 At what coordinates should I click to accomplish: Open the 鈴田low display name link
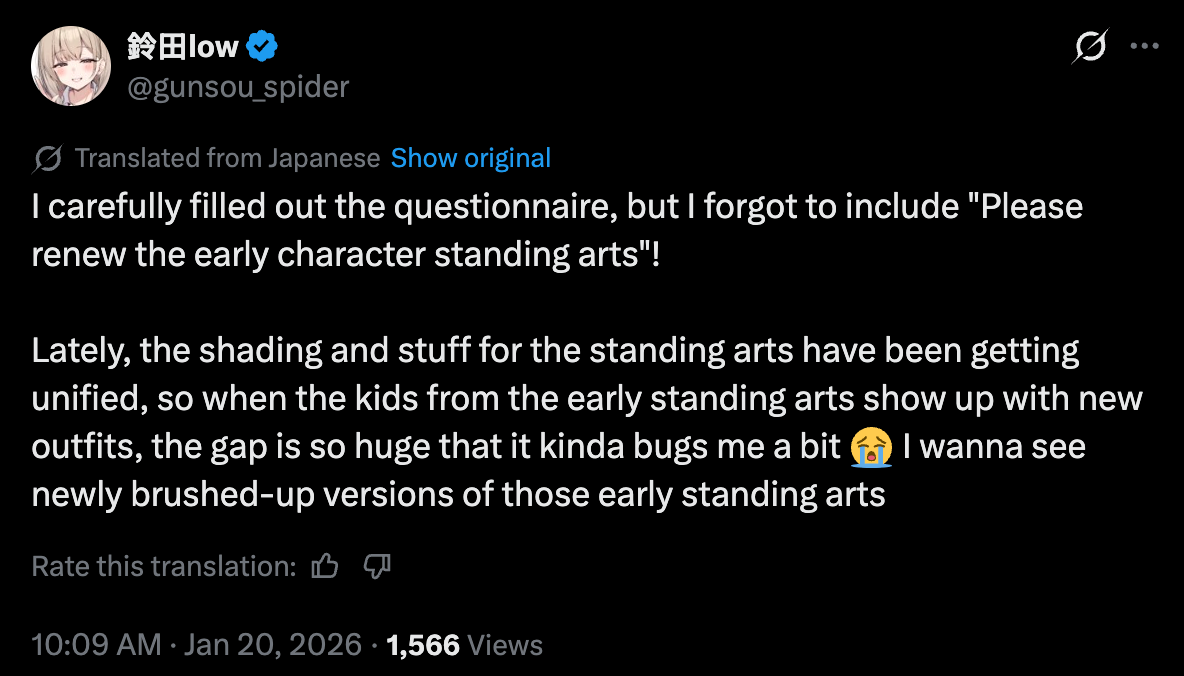[182, 46]
